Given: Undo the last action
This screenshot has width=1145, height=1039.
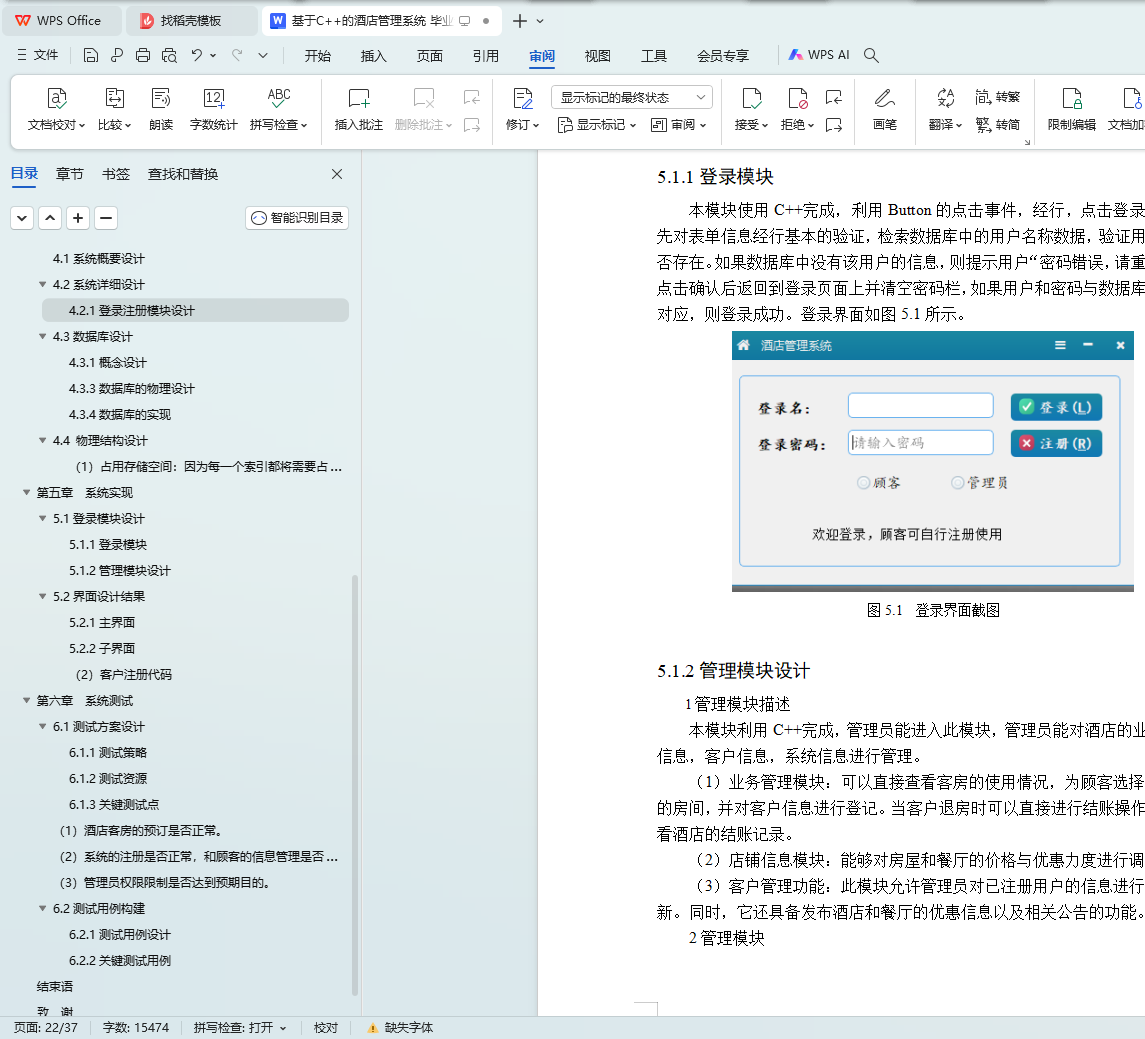Looking at the screenshot, I should [196, 55].
